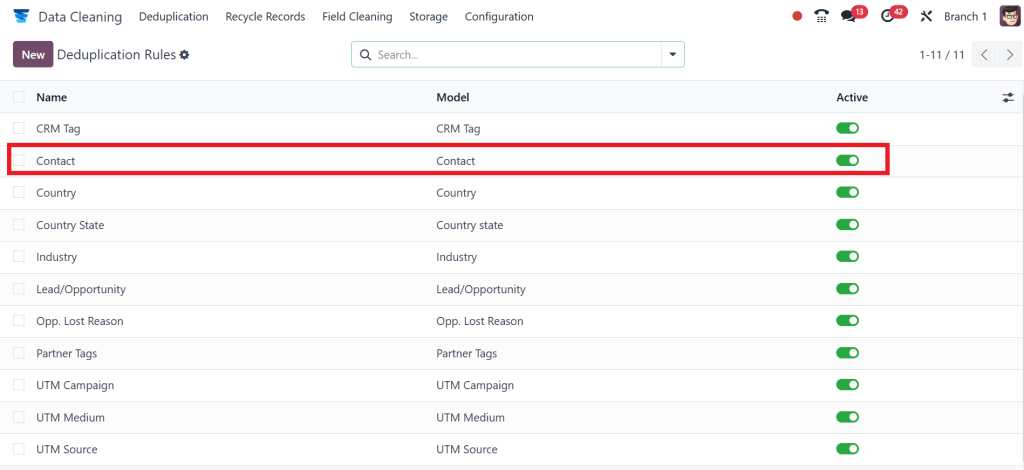Viewport: 1024px width, 470px height.
Task: Toggle Active switch for UTM Campaign
Action: (848, 385)
